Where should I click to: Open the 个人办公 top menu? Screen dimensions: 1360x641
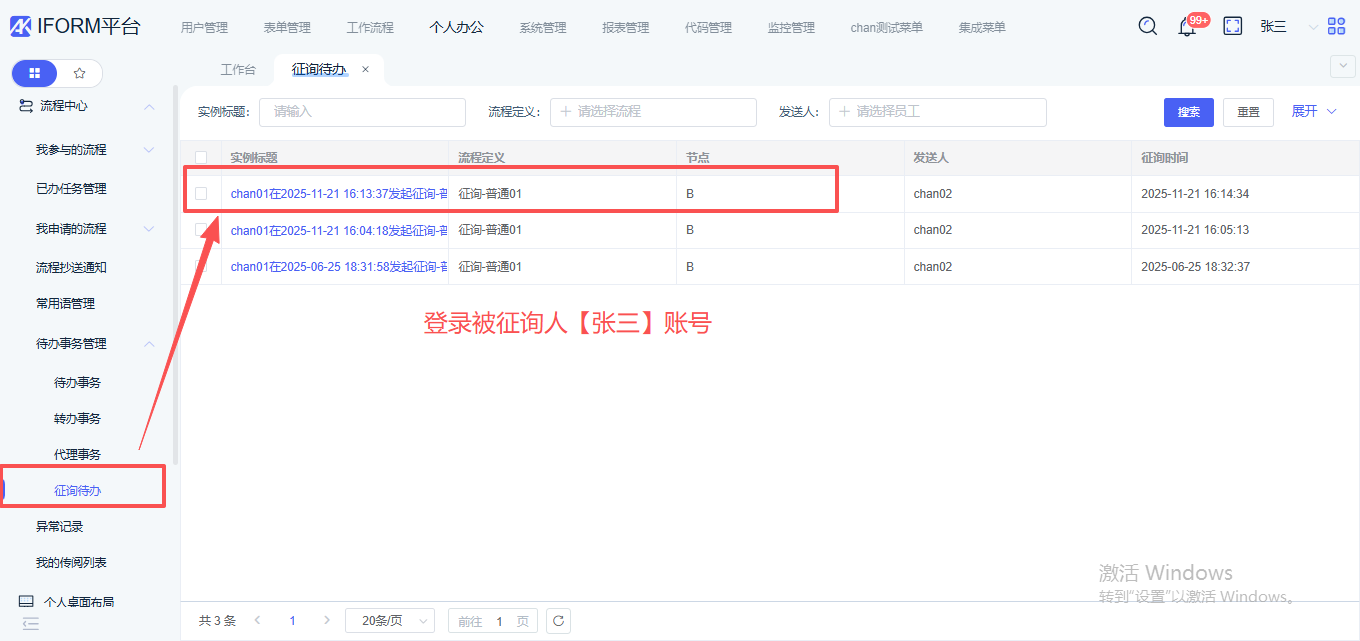(456, 27)
